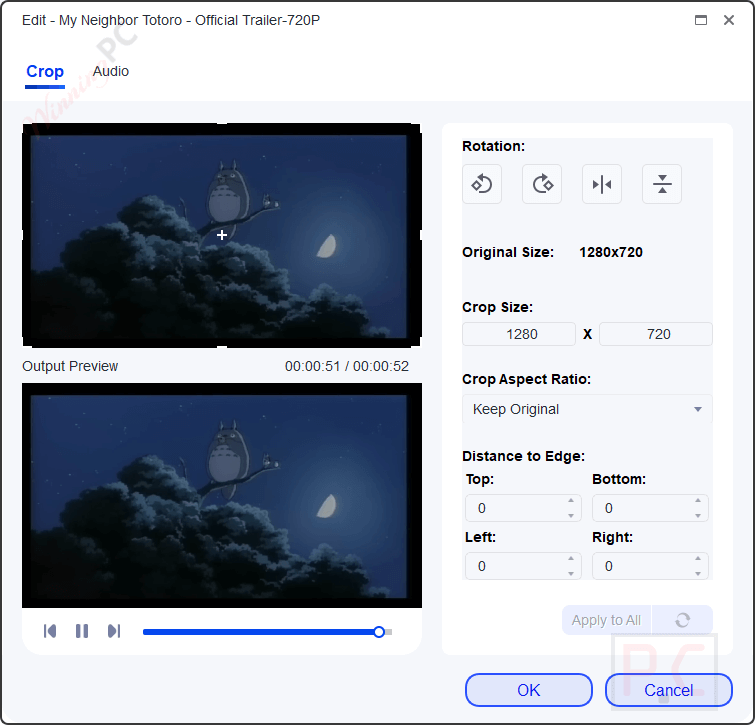
Task: Pause the video preview
Action: (82, 631)
